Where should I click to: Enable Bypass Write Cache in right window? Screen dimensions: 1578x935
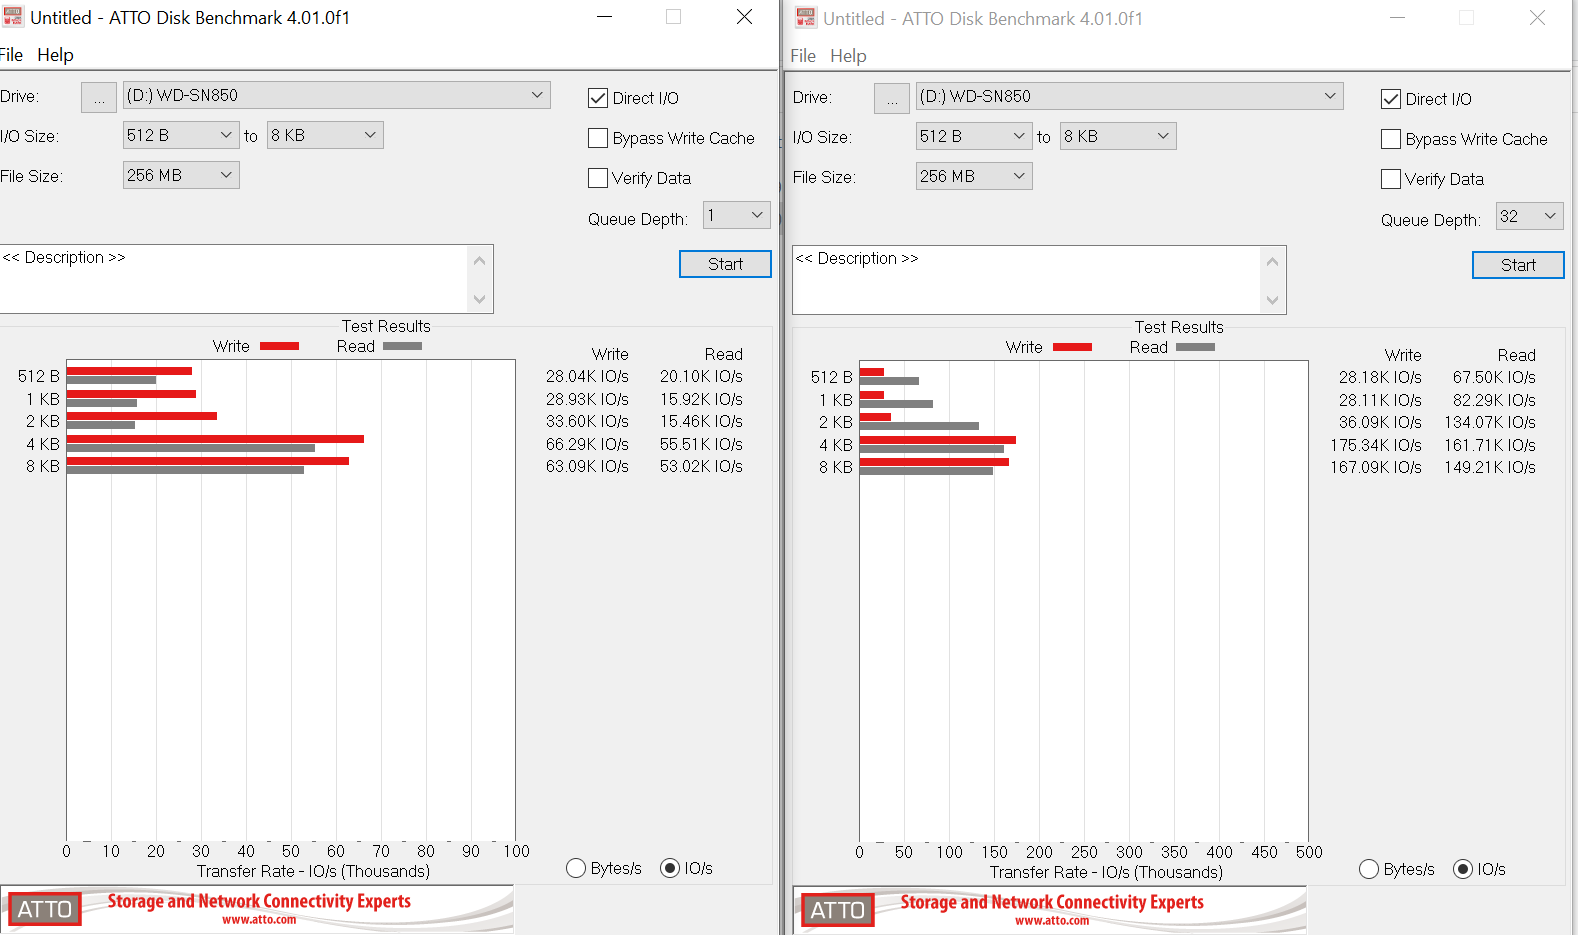[1391, 139]
